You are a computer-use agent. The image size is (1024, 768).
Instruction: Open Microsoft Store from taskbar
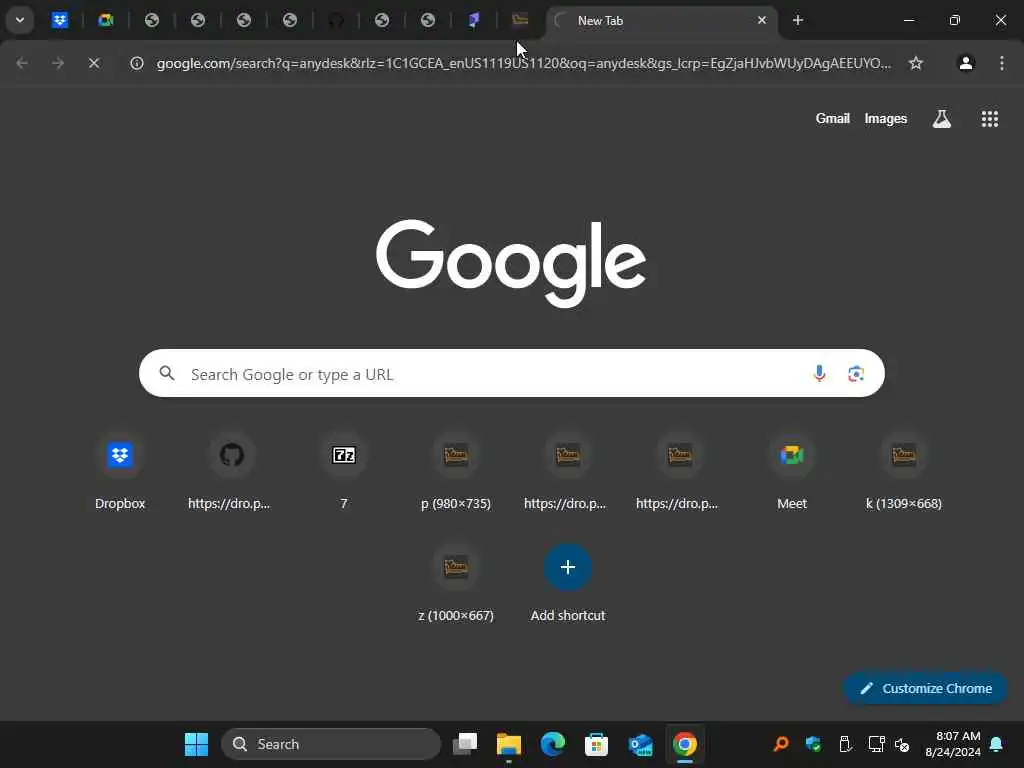[596, 744]
